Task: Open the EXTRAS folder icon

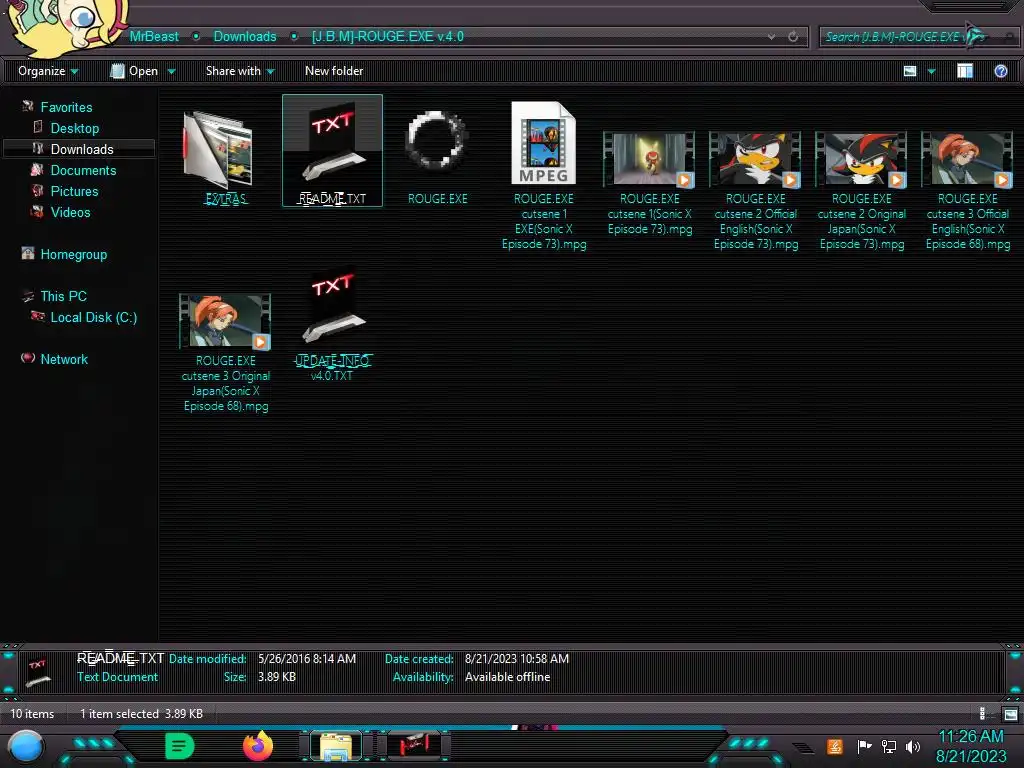Action: pyautogui.click(x=219, y=150)
